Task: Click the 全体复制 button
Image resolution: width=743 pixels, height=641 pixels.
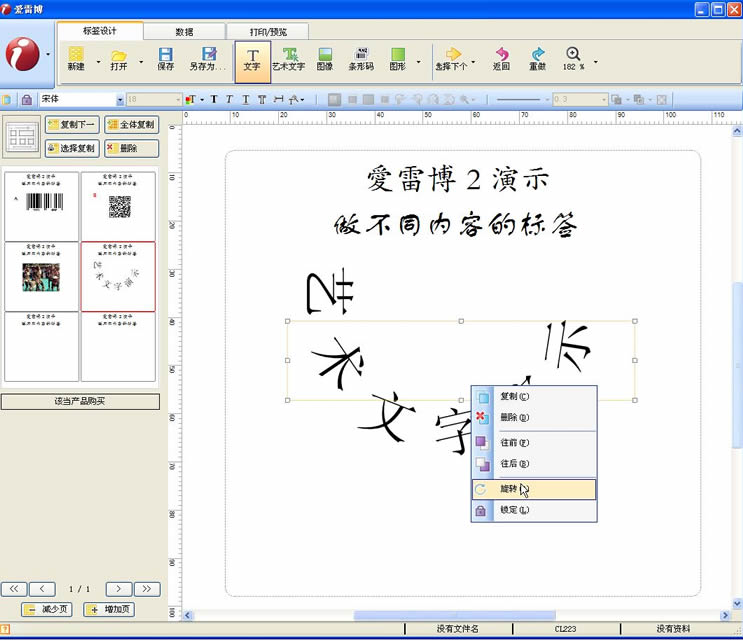Action: tap(132, 125)
